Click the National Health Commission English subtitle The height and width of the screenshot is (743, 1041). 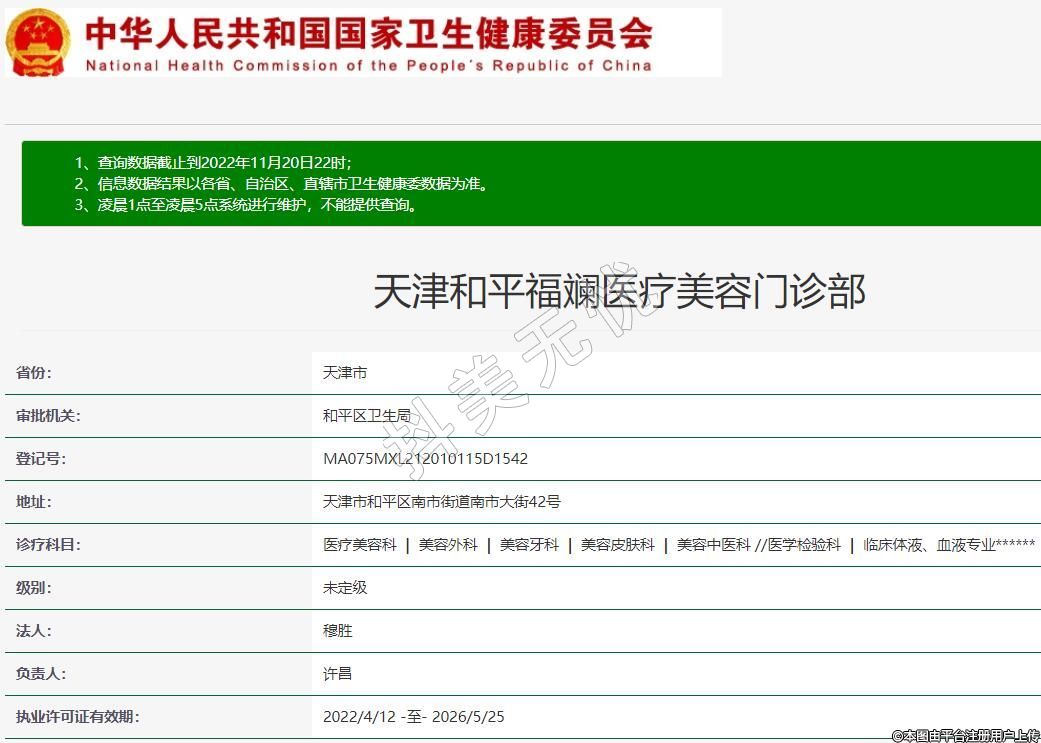tap(368, 66)
